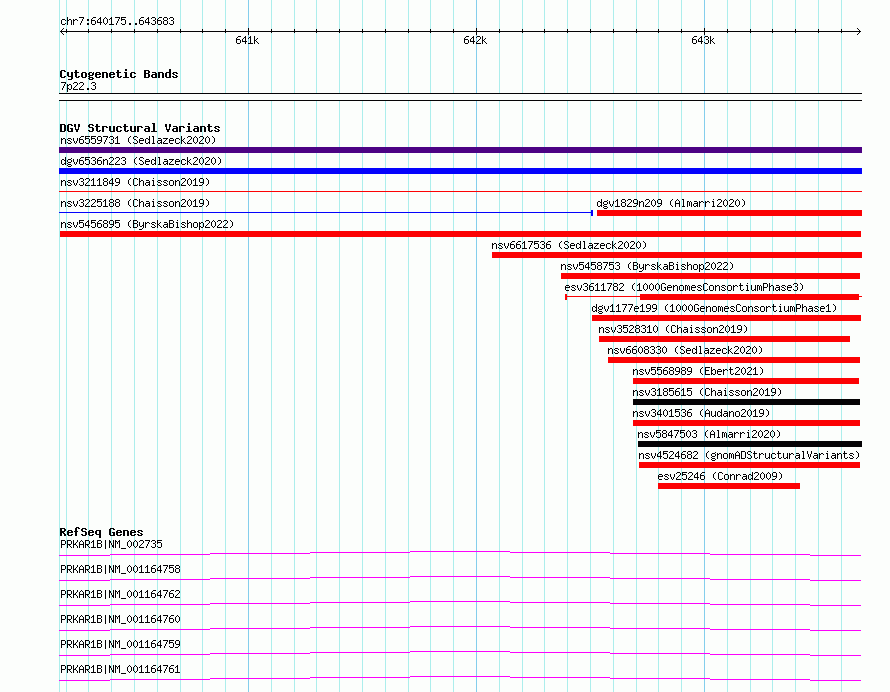Click nsv3401536 (Audano2019) variant label
Screen dimensions: 890x692
click(x=701, y=413)
